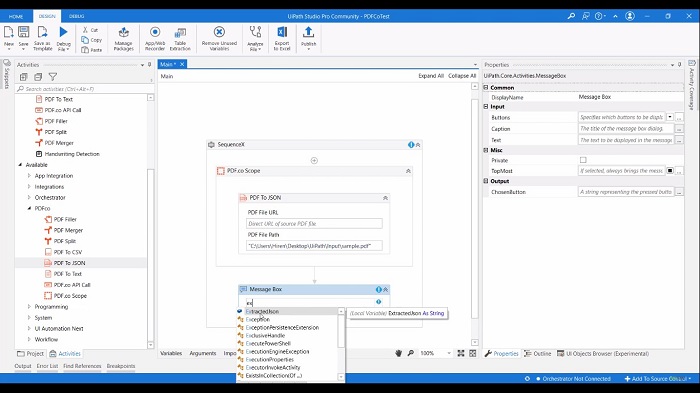Collapse the Common property section
Image resolution: width=700 pixels, height=393 pixels.
point(486,88)
